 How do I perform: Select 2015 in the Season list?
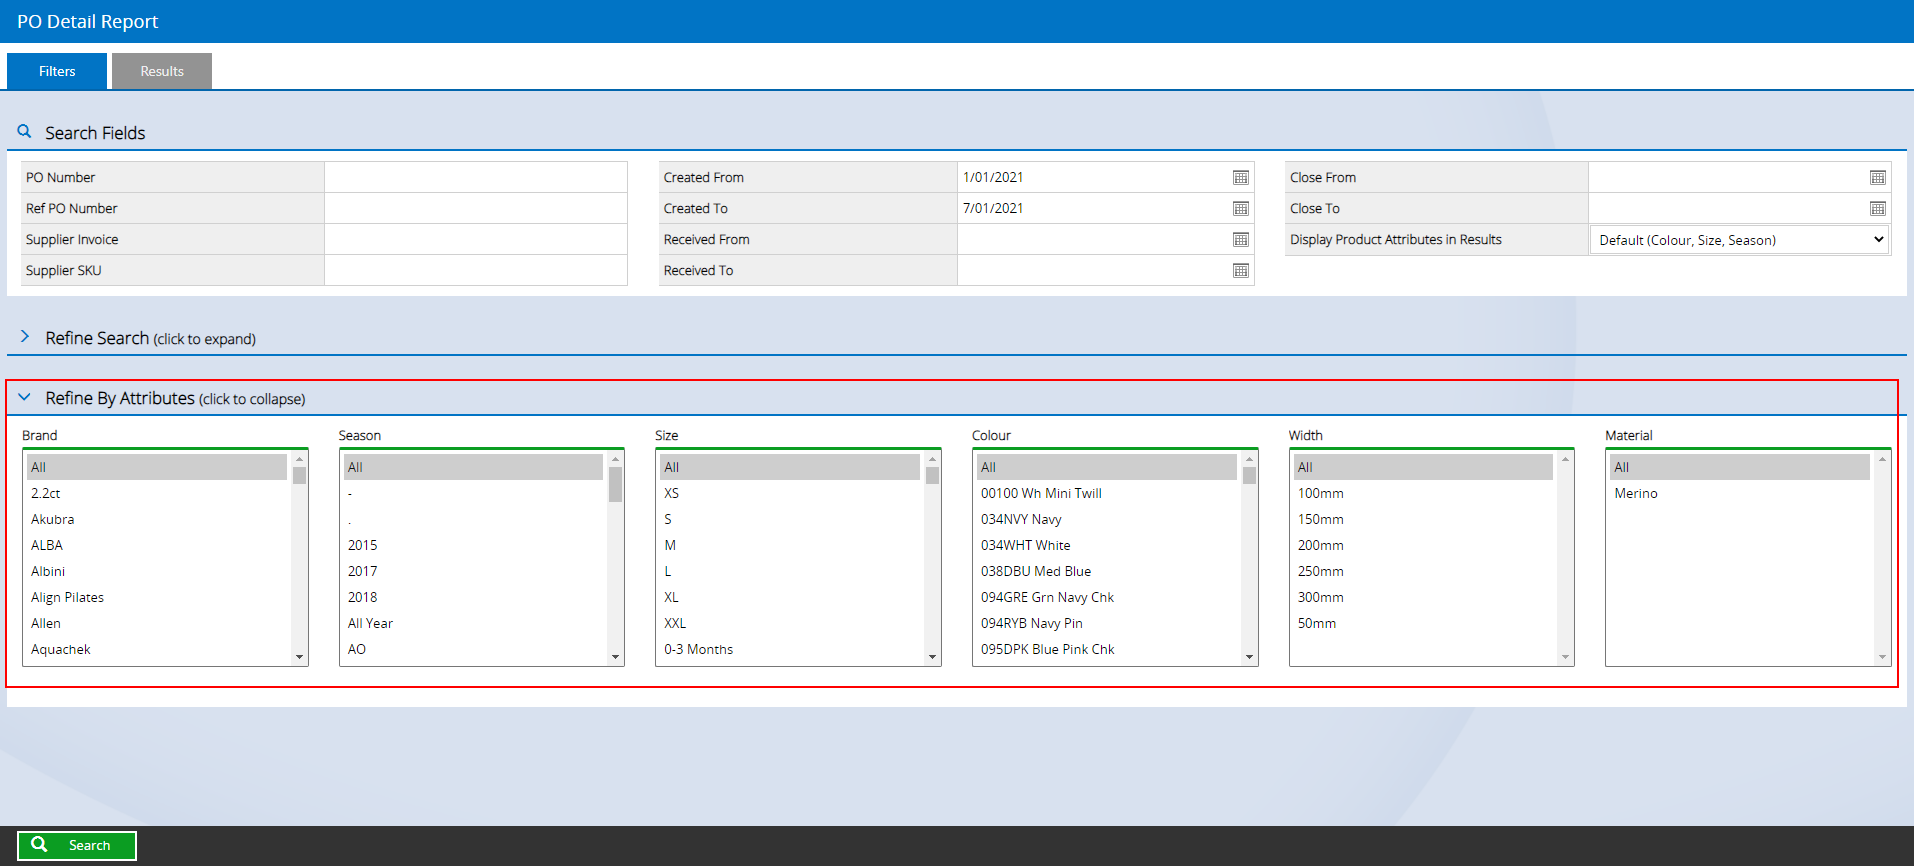[x=473, y=545]
